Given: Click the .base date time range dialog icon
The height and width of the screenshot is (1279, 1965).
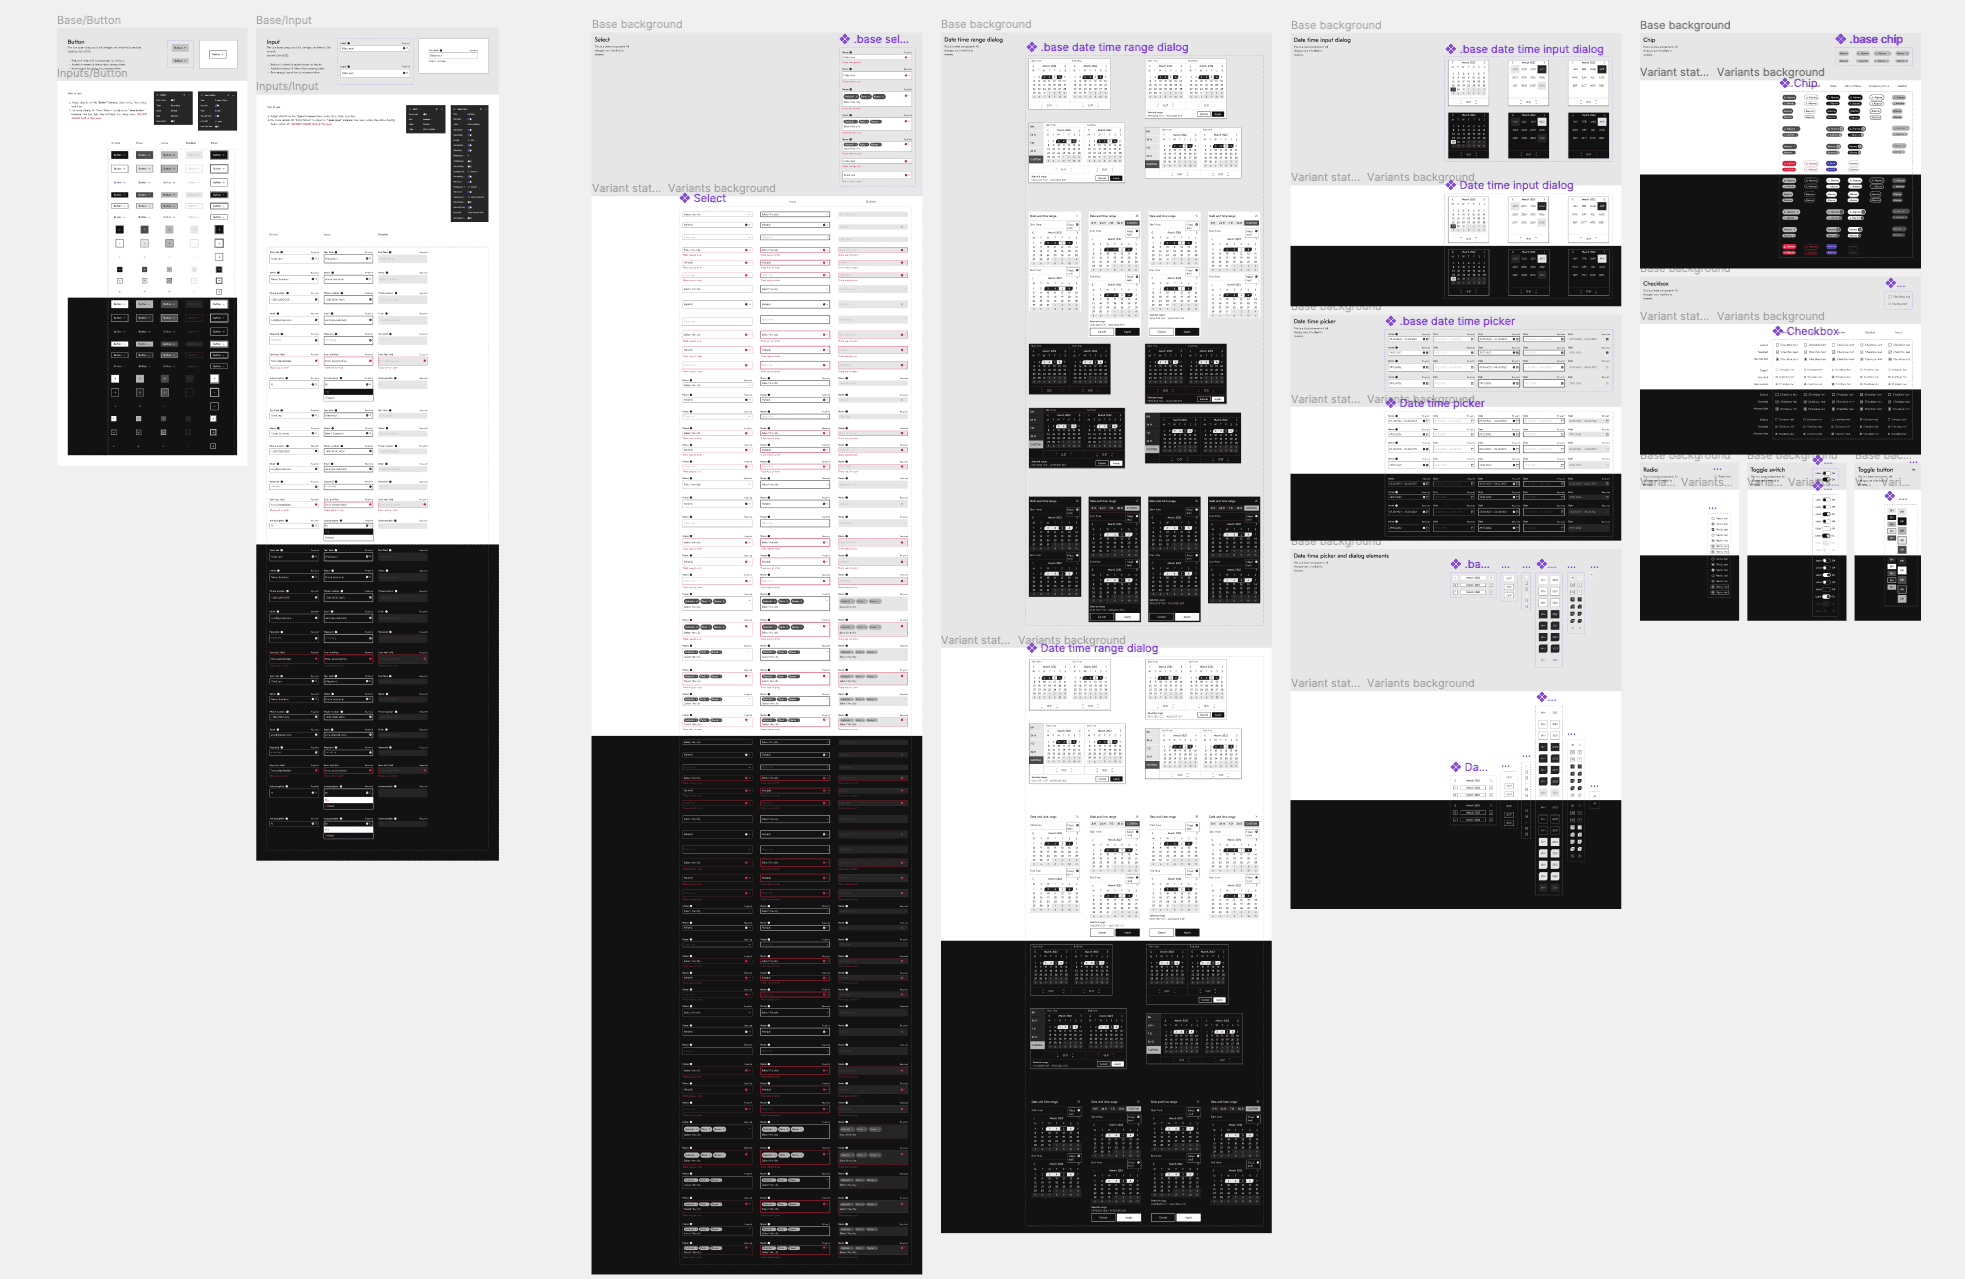Looking at the screenshot, I should 1033,46.
